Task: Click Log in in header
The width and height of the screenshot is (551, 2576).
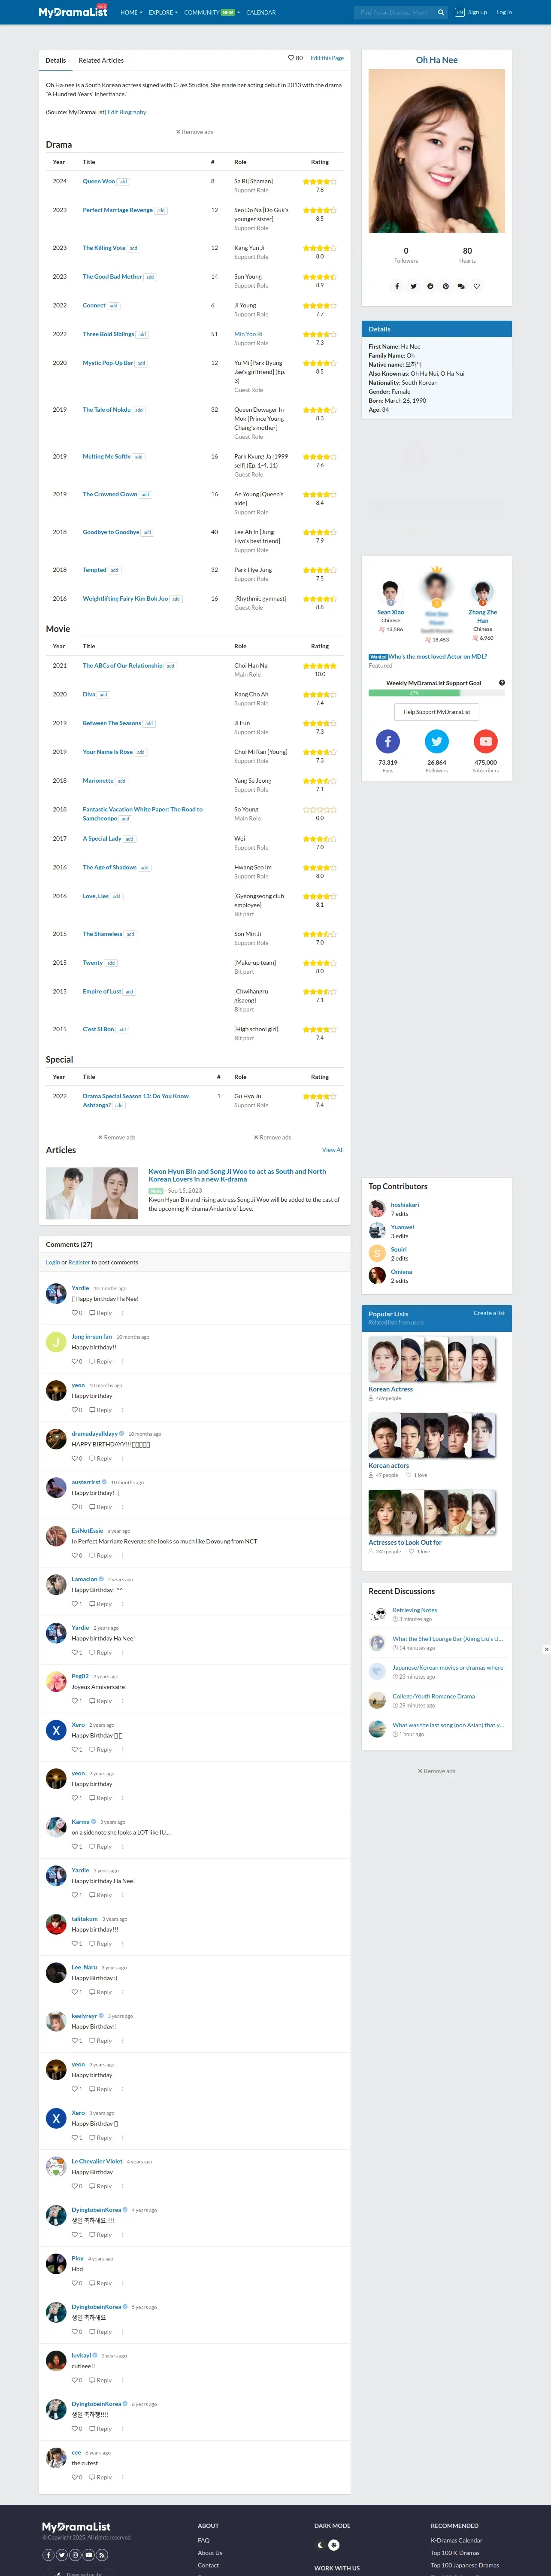Action: [x=504, y=13]
